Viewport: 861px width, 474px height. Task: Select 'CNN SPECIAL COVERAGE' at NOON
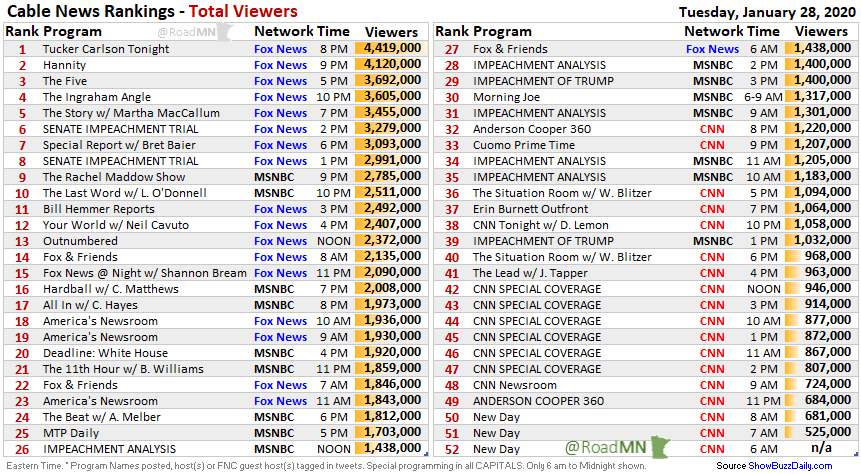(537, 289)
